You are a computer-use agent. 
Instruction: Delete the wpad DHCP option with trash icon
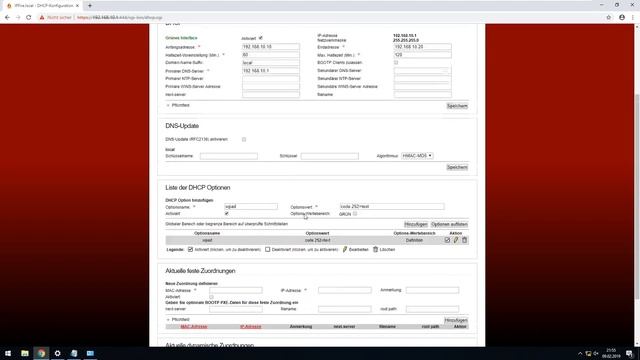tap(464, 240)
